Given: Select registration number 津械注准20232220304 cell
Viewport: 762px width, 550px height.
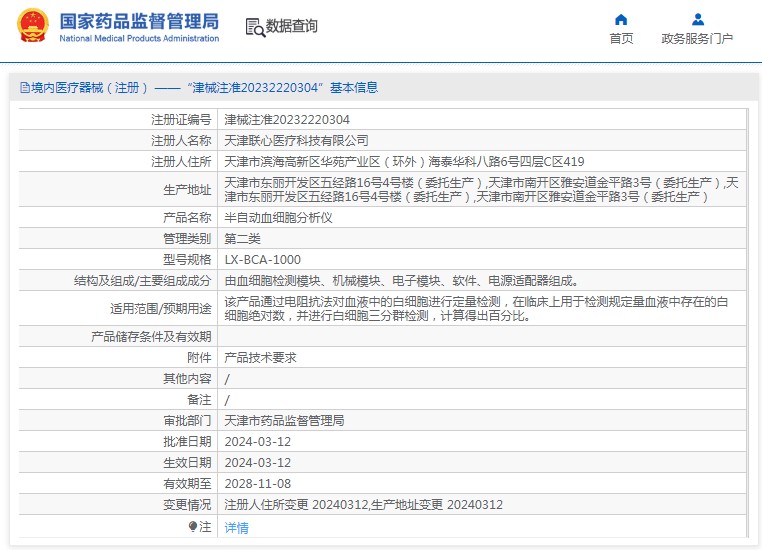Looking at the screenshot, I should pos(287,120).
